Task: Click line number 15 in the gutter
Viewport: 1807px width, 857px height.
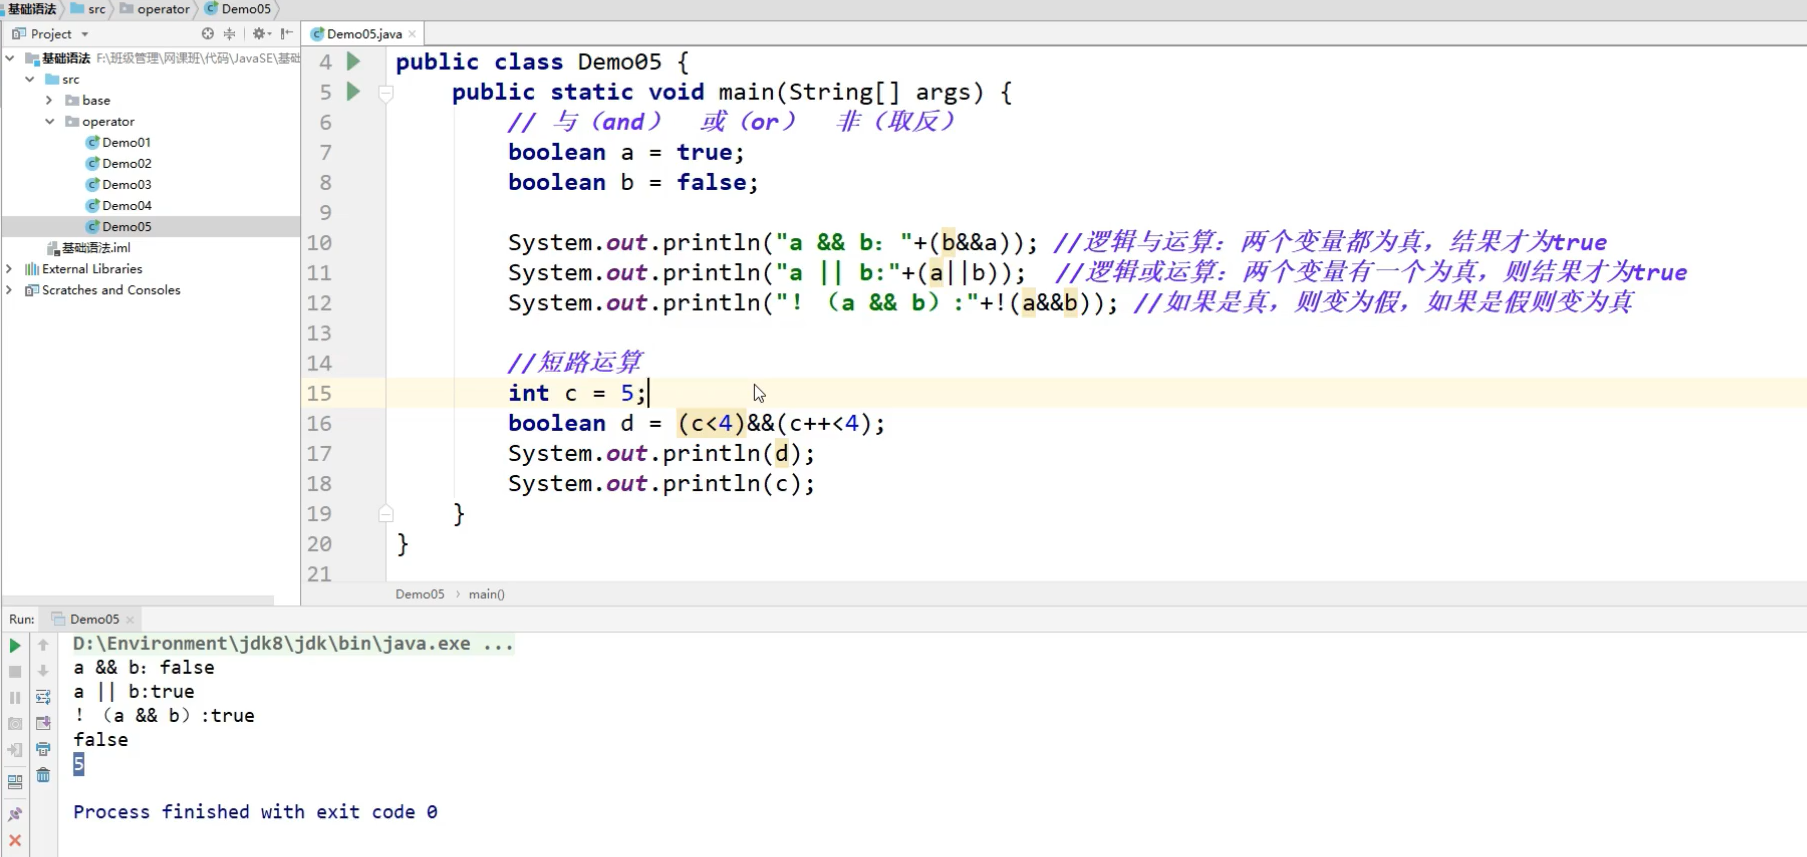Action: point(319,393)
